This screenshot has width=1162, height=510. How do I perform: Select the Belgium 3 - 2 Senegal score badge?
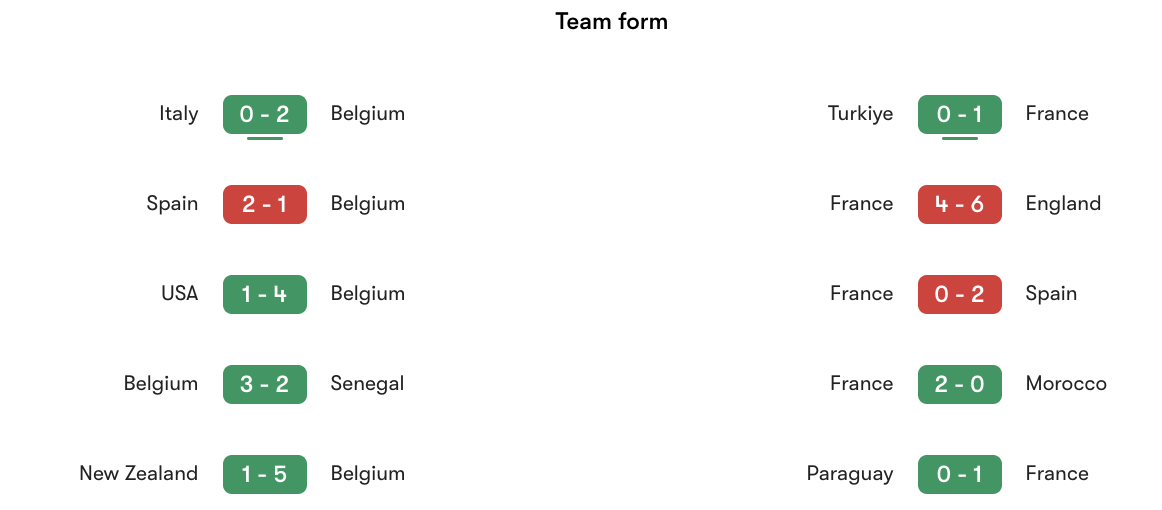coord(265,384)
